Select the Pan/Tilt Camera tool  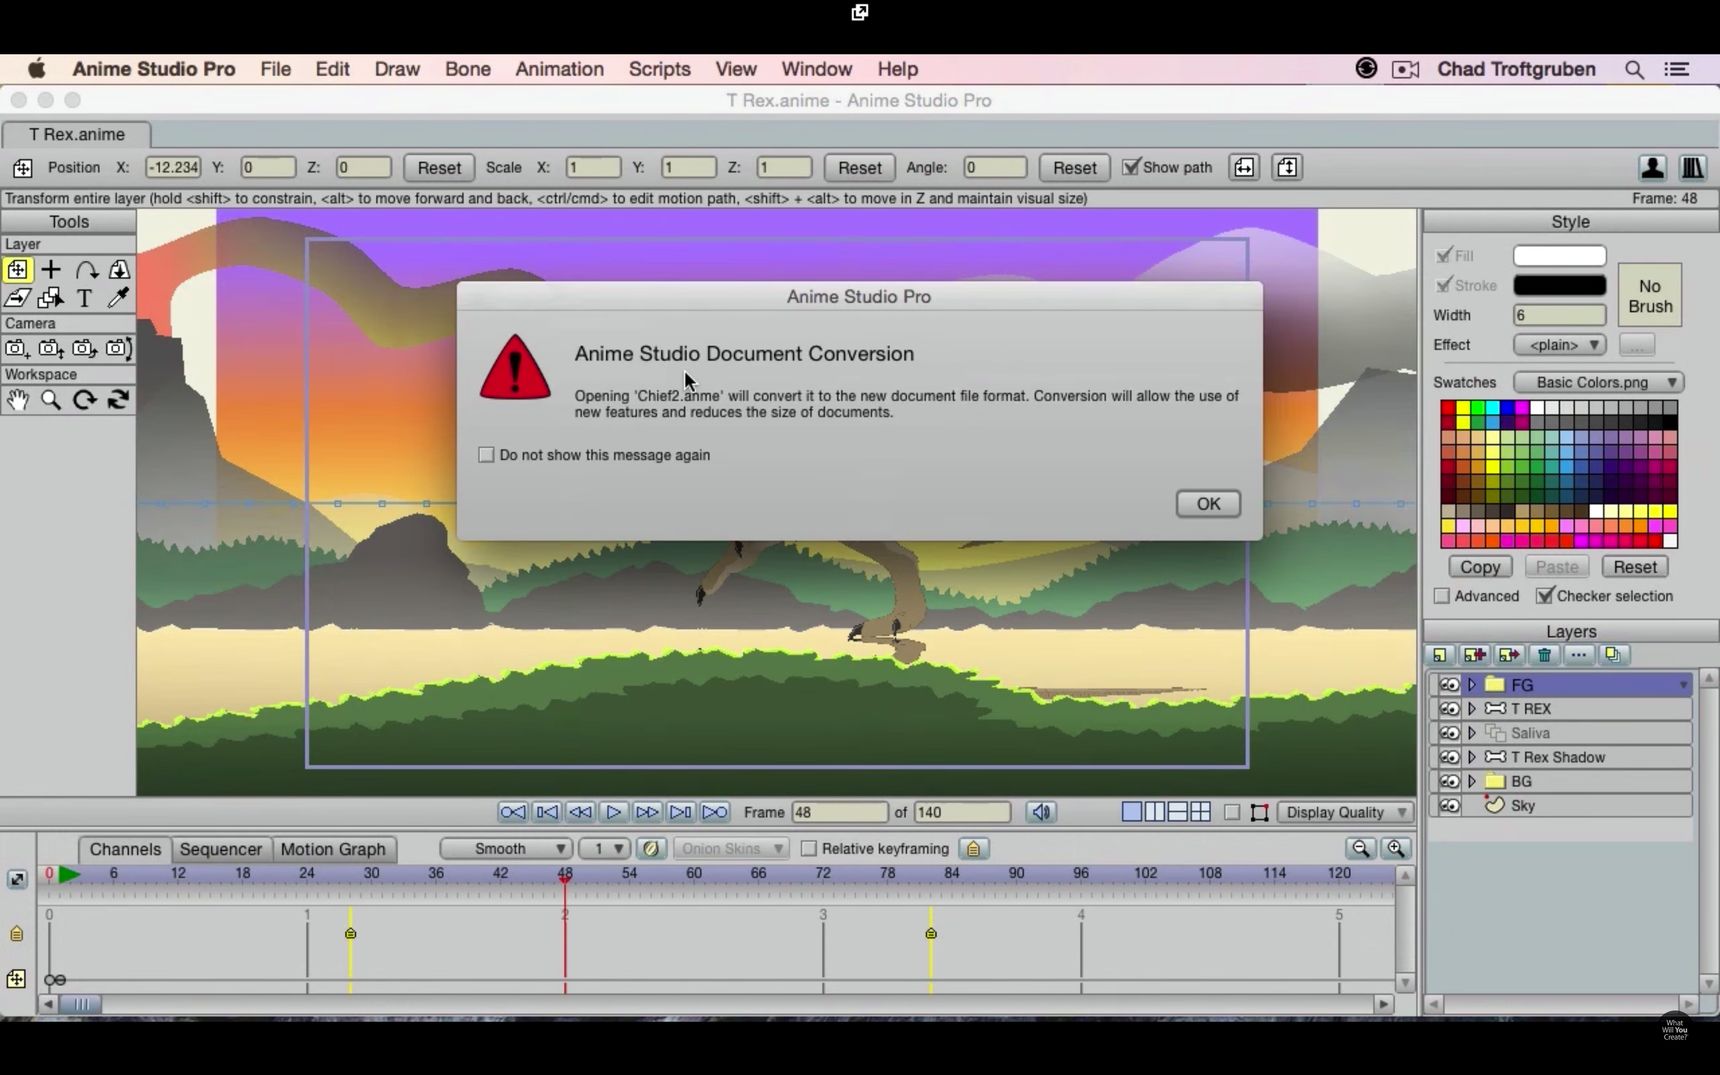tap(118, 349)
